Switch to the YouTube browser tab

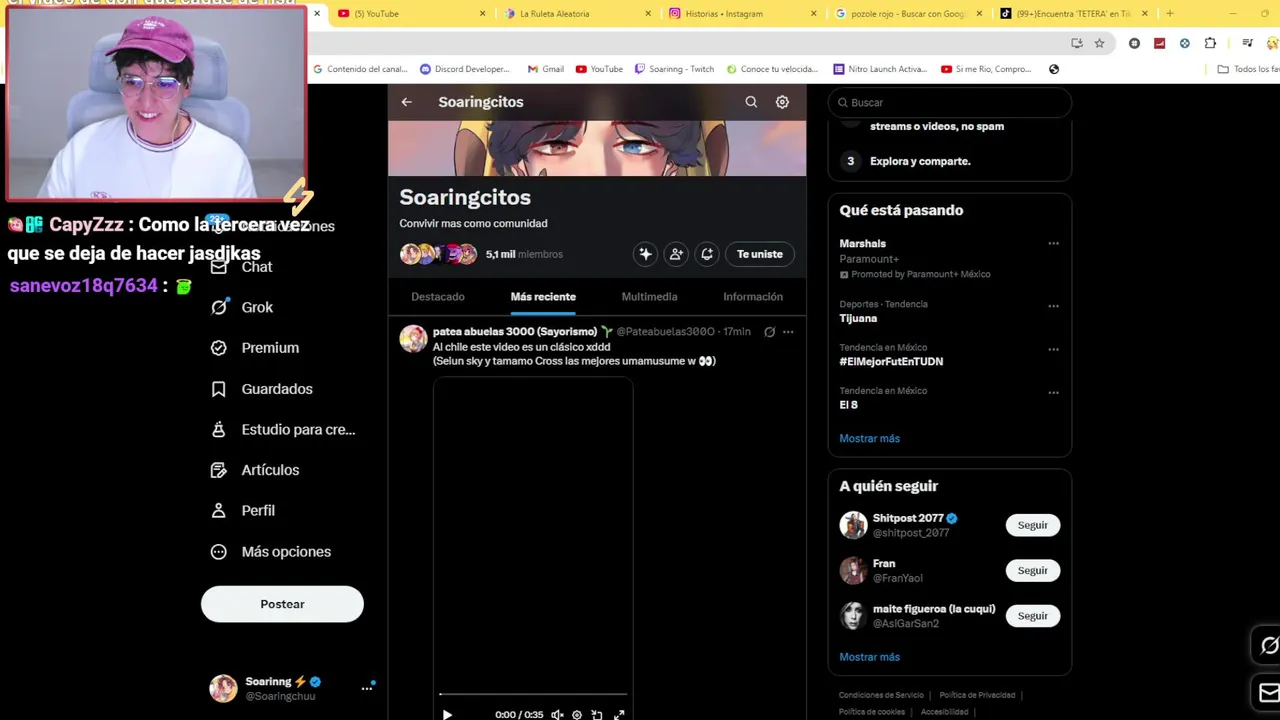pos(412,14)
